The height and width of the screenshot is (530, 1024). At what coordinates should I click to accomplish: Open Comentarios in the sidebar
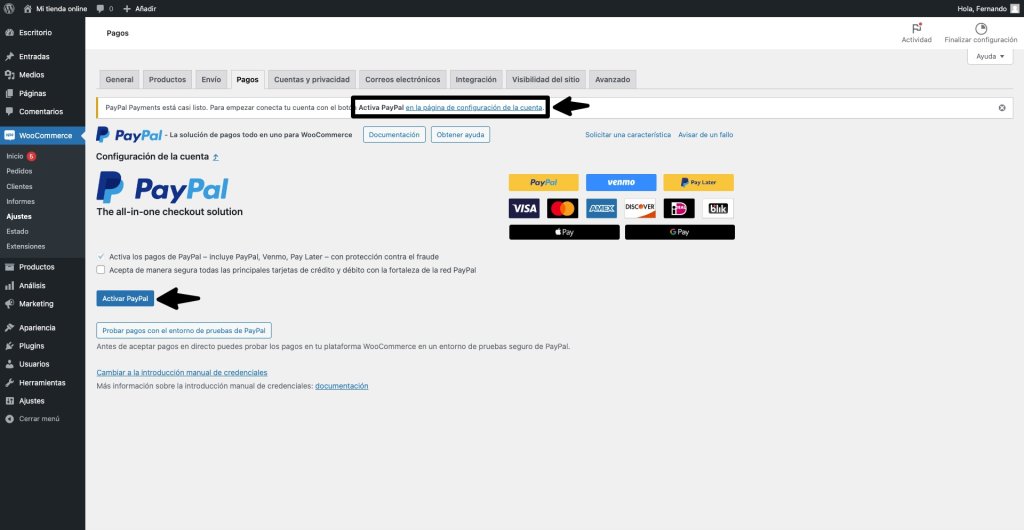point(42,112)
